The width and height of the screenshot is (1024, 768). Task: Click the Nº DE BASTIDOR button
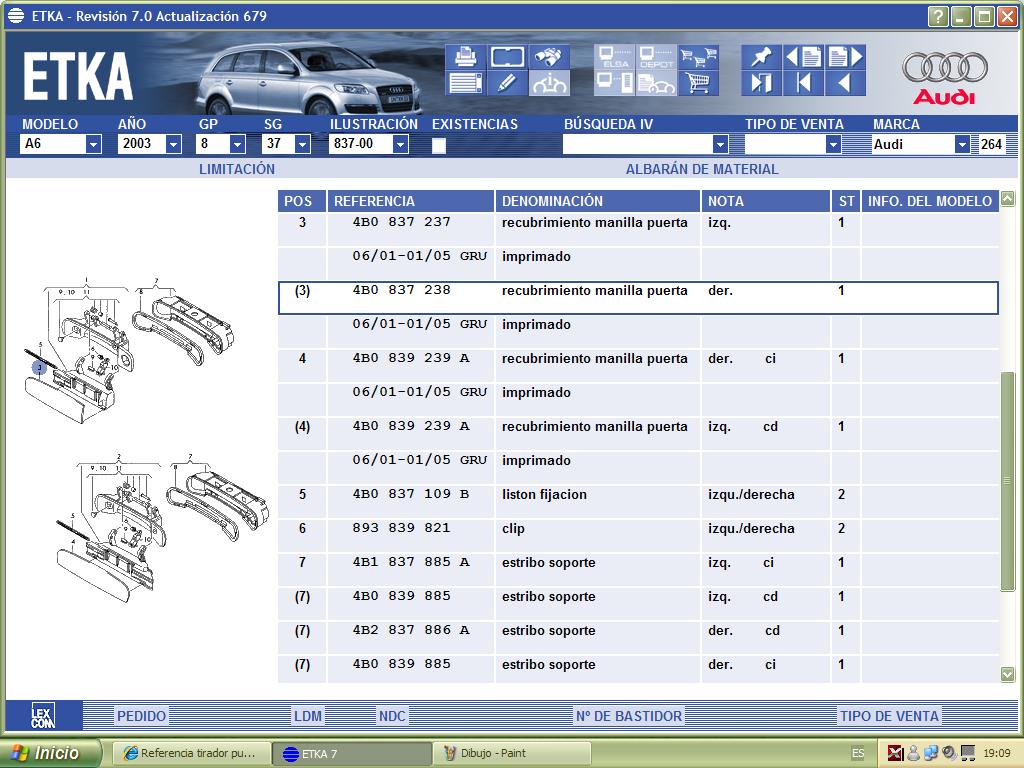click(628, 716)
